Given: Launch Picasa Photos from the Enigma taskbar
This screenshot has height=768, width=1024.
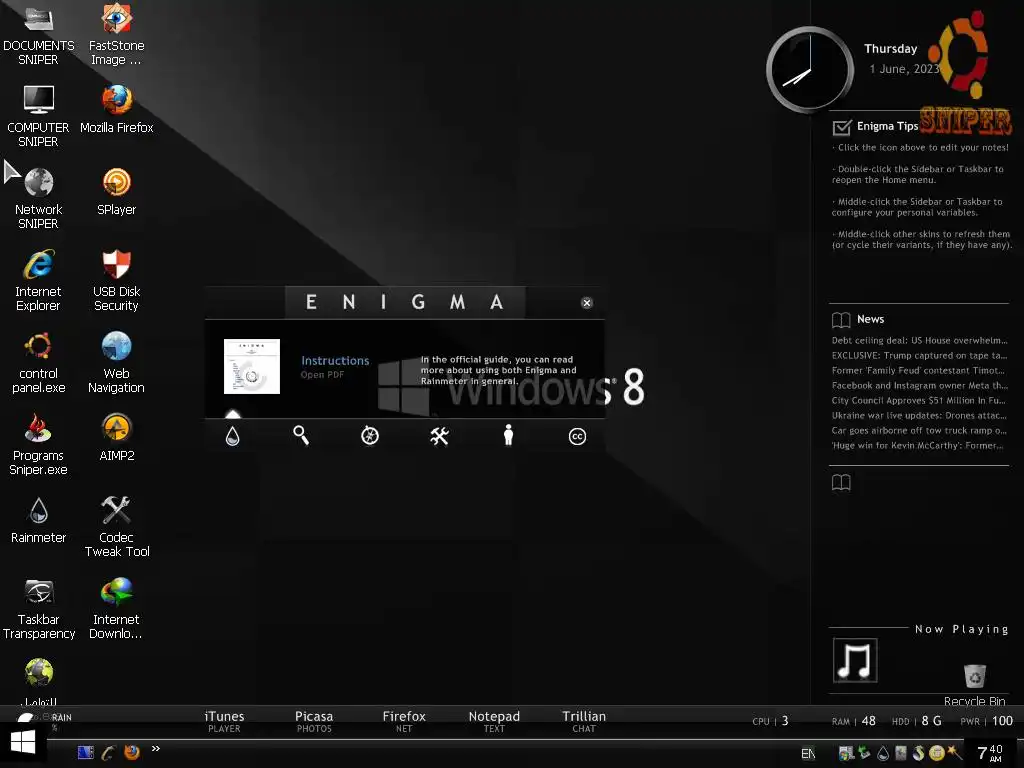Looking at the screenshot, I should 314,721.
